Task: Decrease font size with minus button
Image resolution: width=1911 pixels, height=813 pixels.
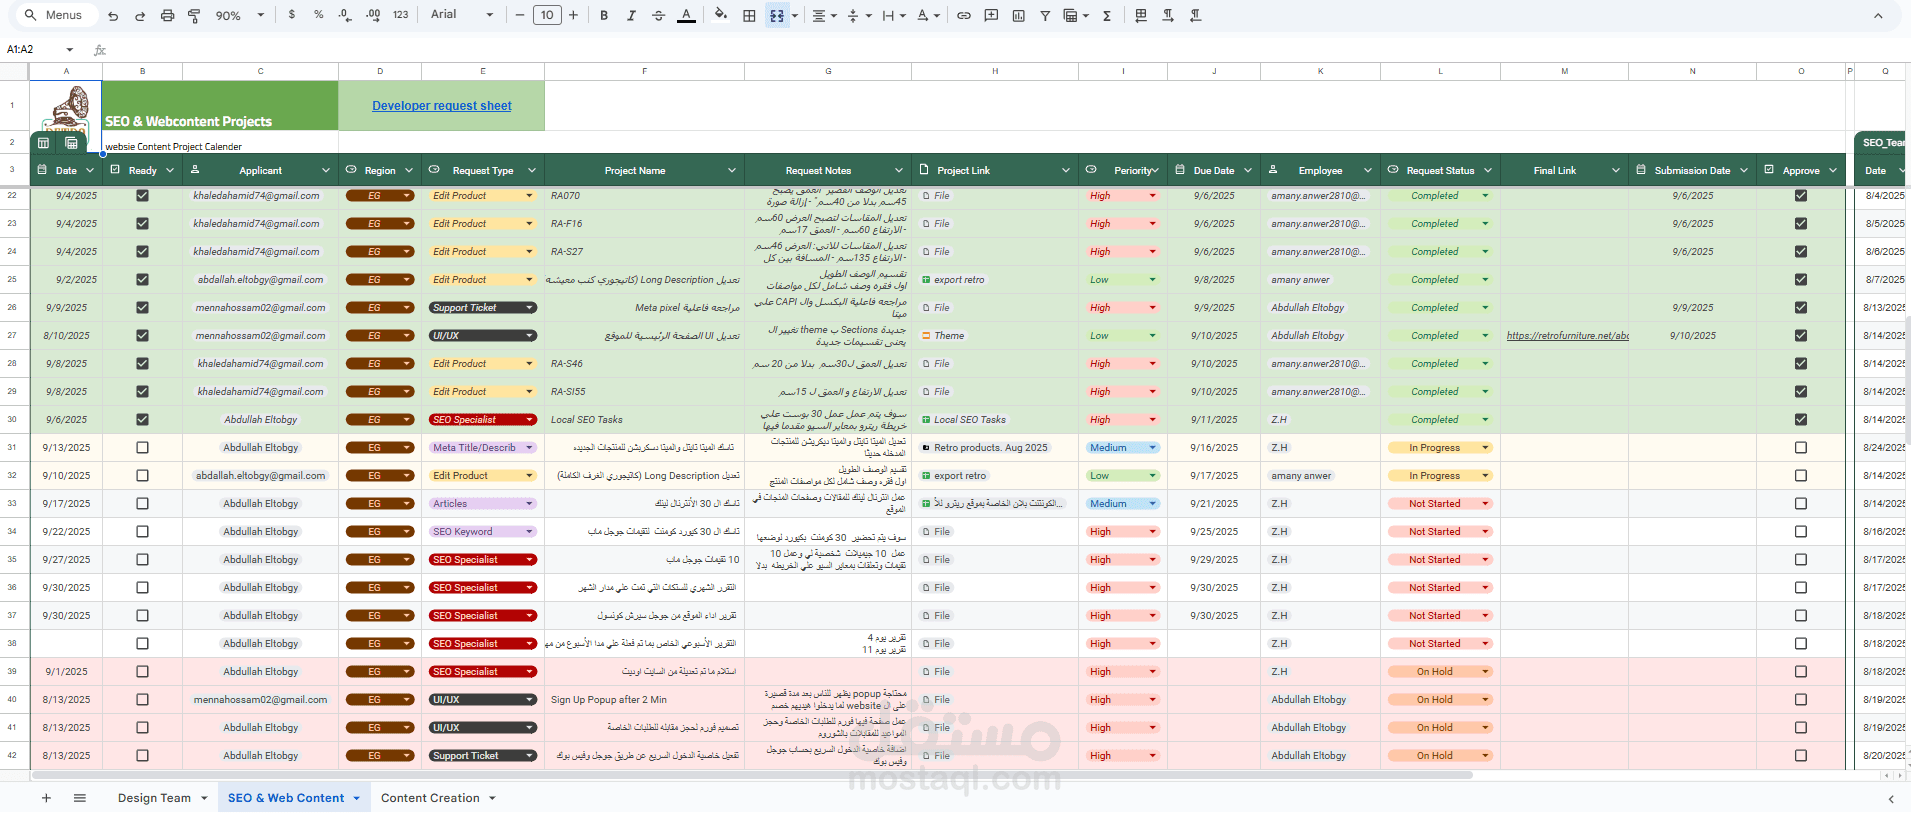Action: [520, 15]
